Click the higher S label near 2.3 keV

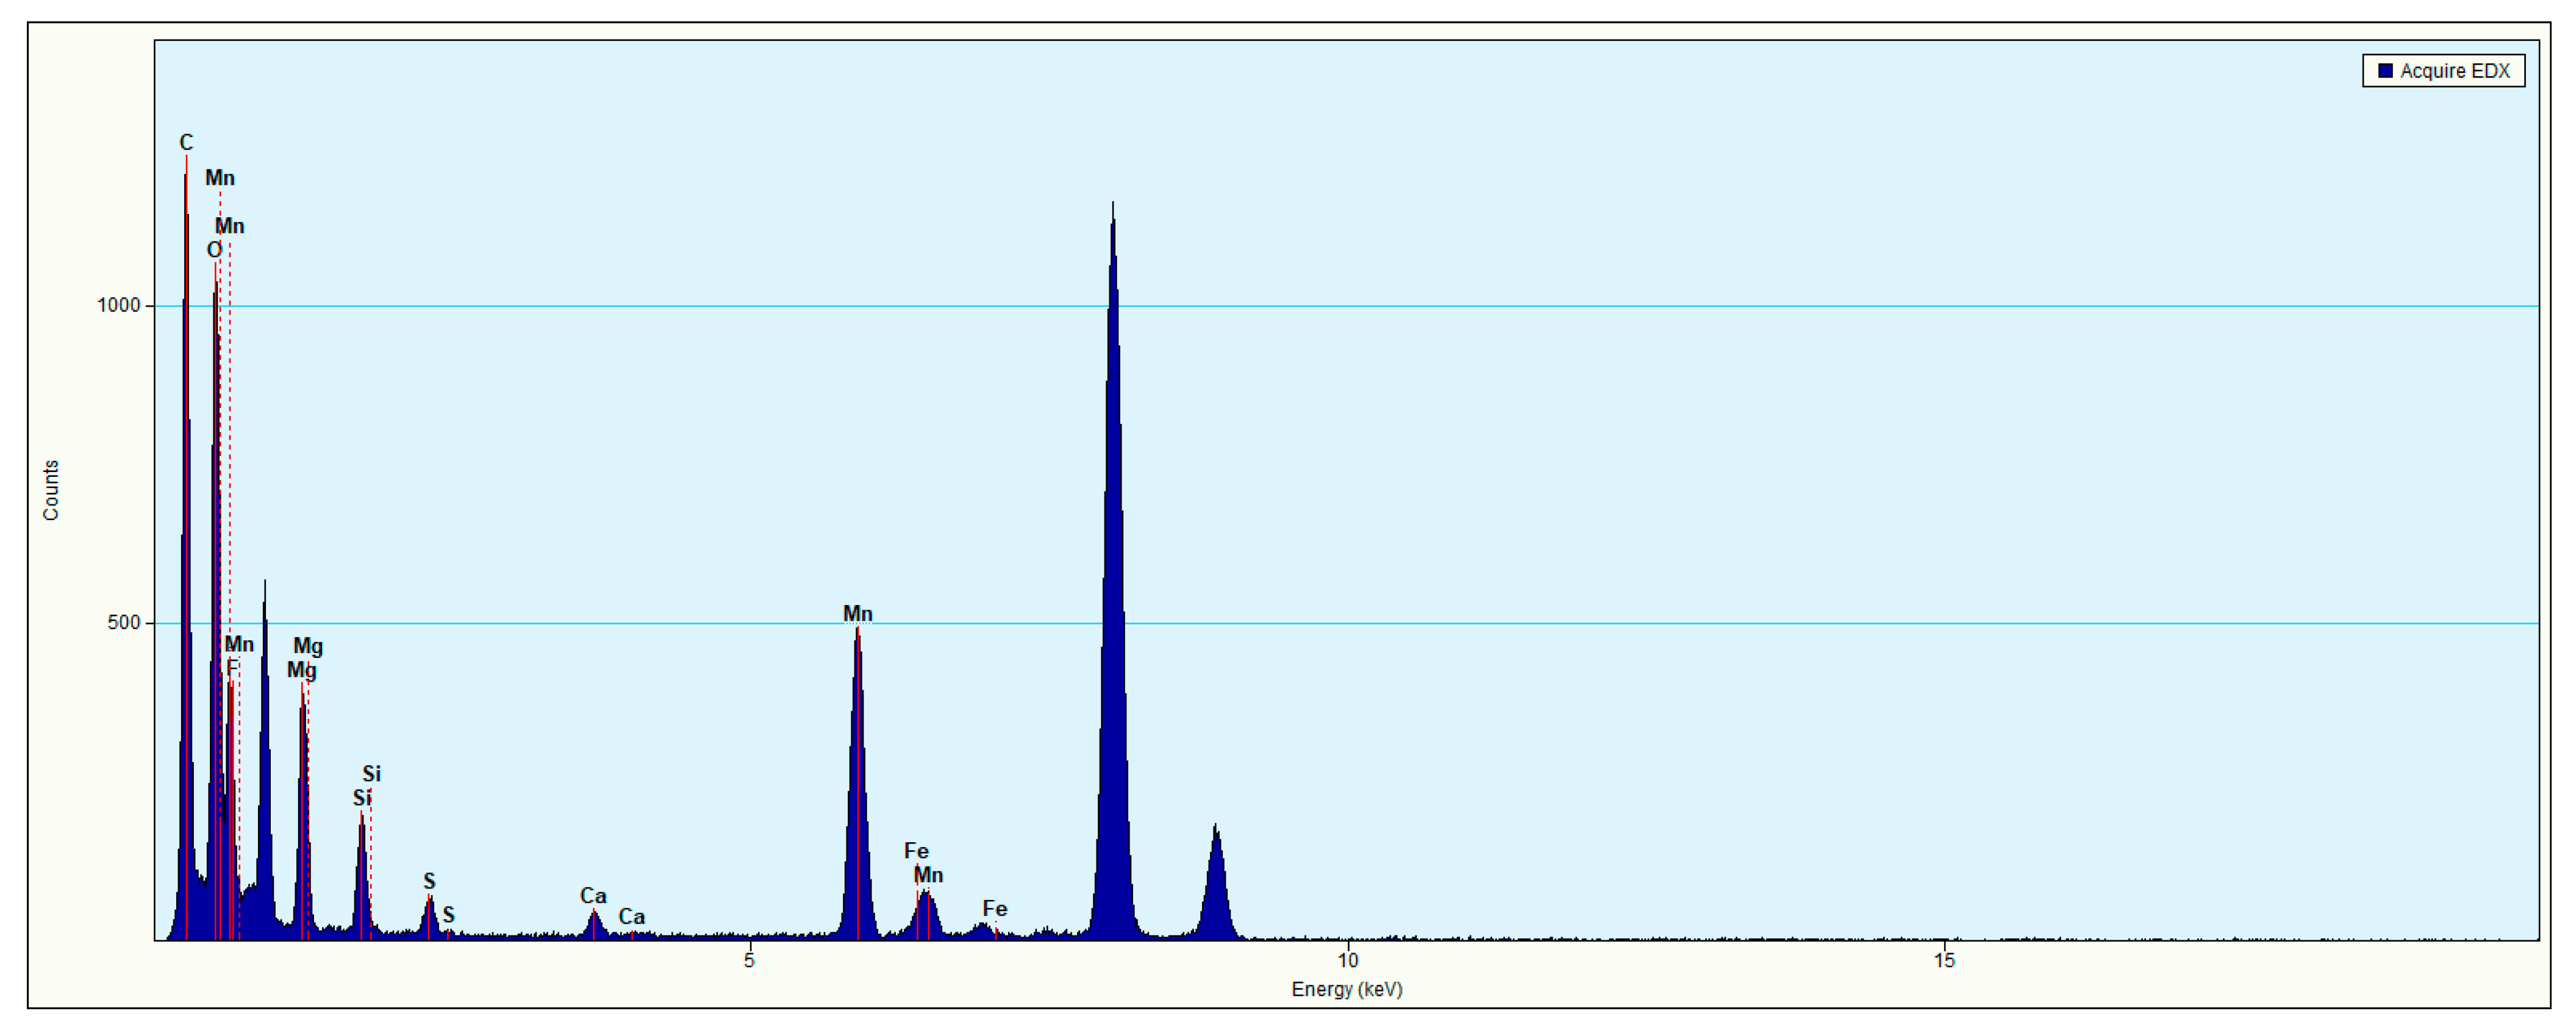pyautogui.click(x=429, y=881)
